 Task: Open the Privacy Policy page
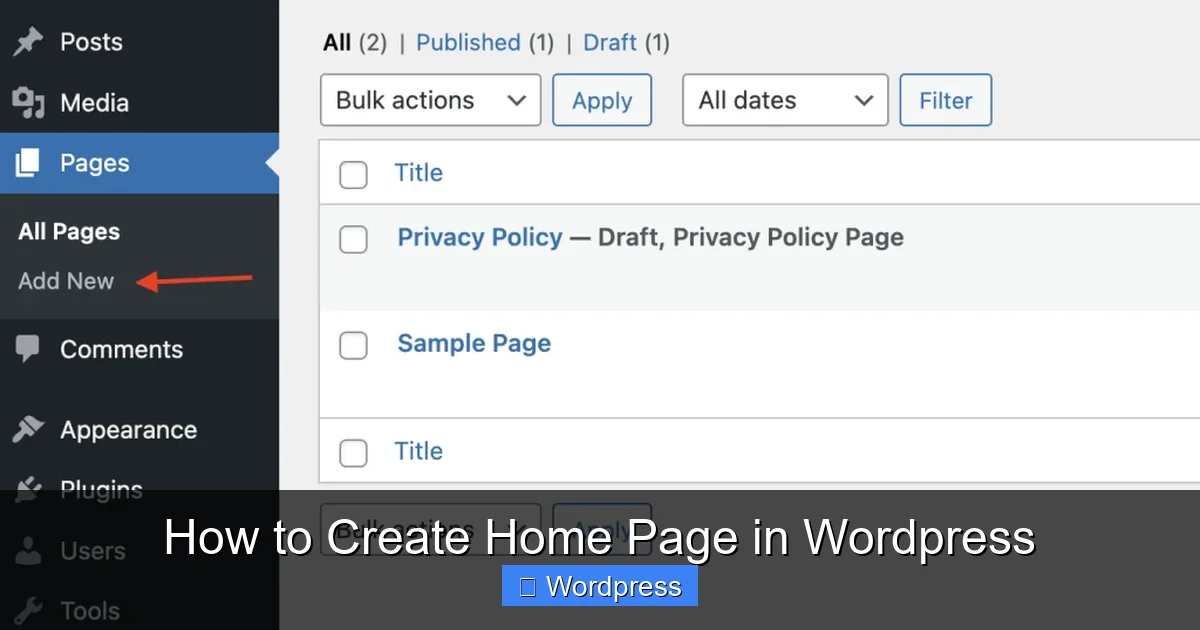(x=480, y=237)
